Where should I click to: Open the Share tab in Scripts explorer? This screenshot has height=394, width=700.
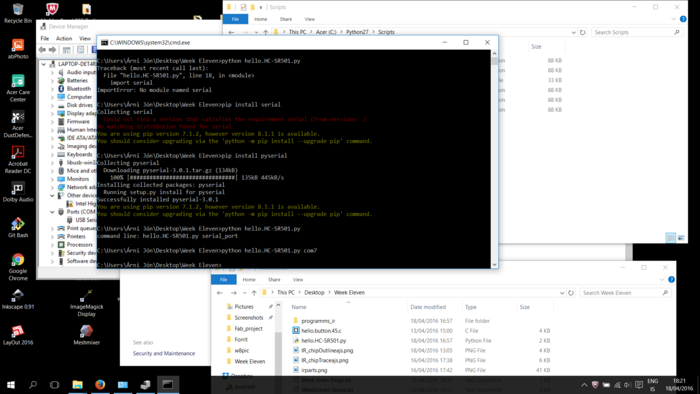tap(286, 19)
